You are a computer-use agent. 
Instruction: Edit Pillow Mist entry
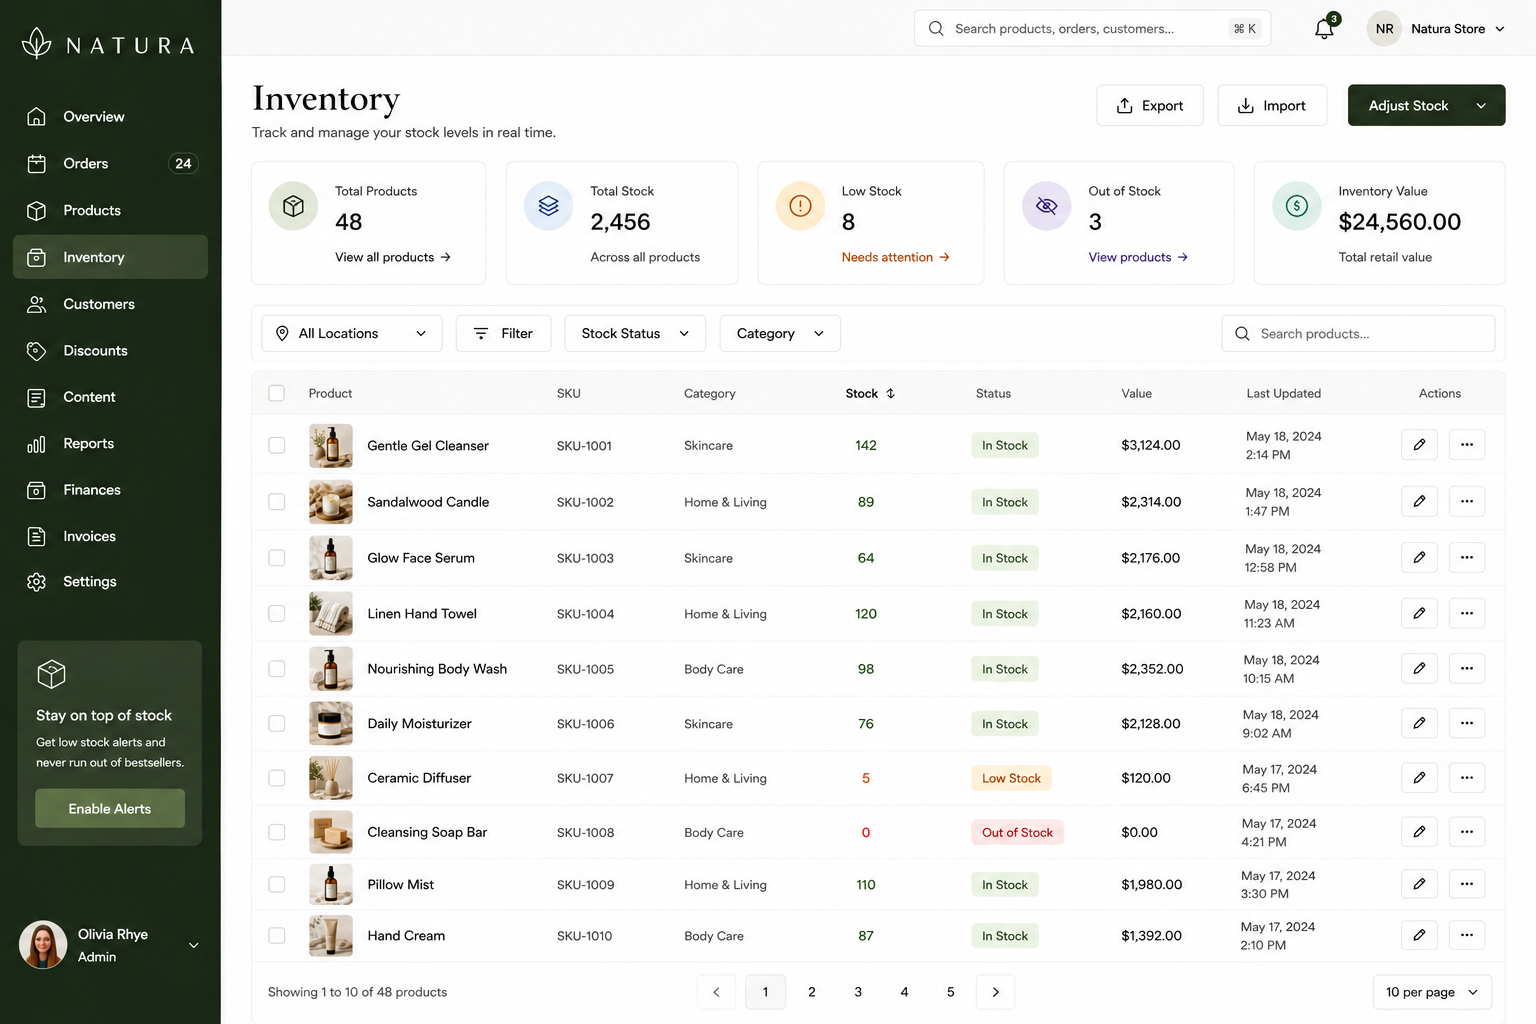point(1419,884)
